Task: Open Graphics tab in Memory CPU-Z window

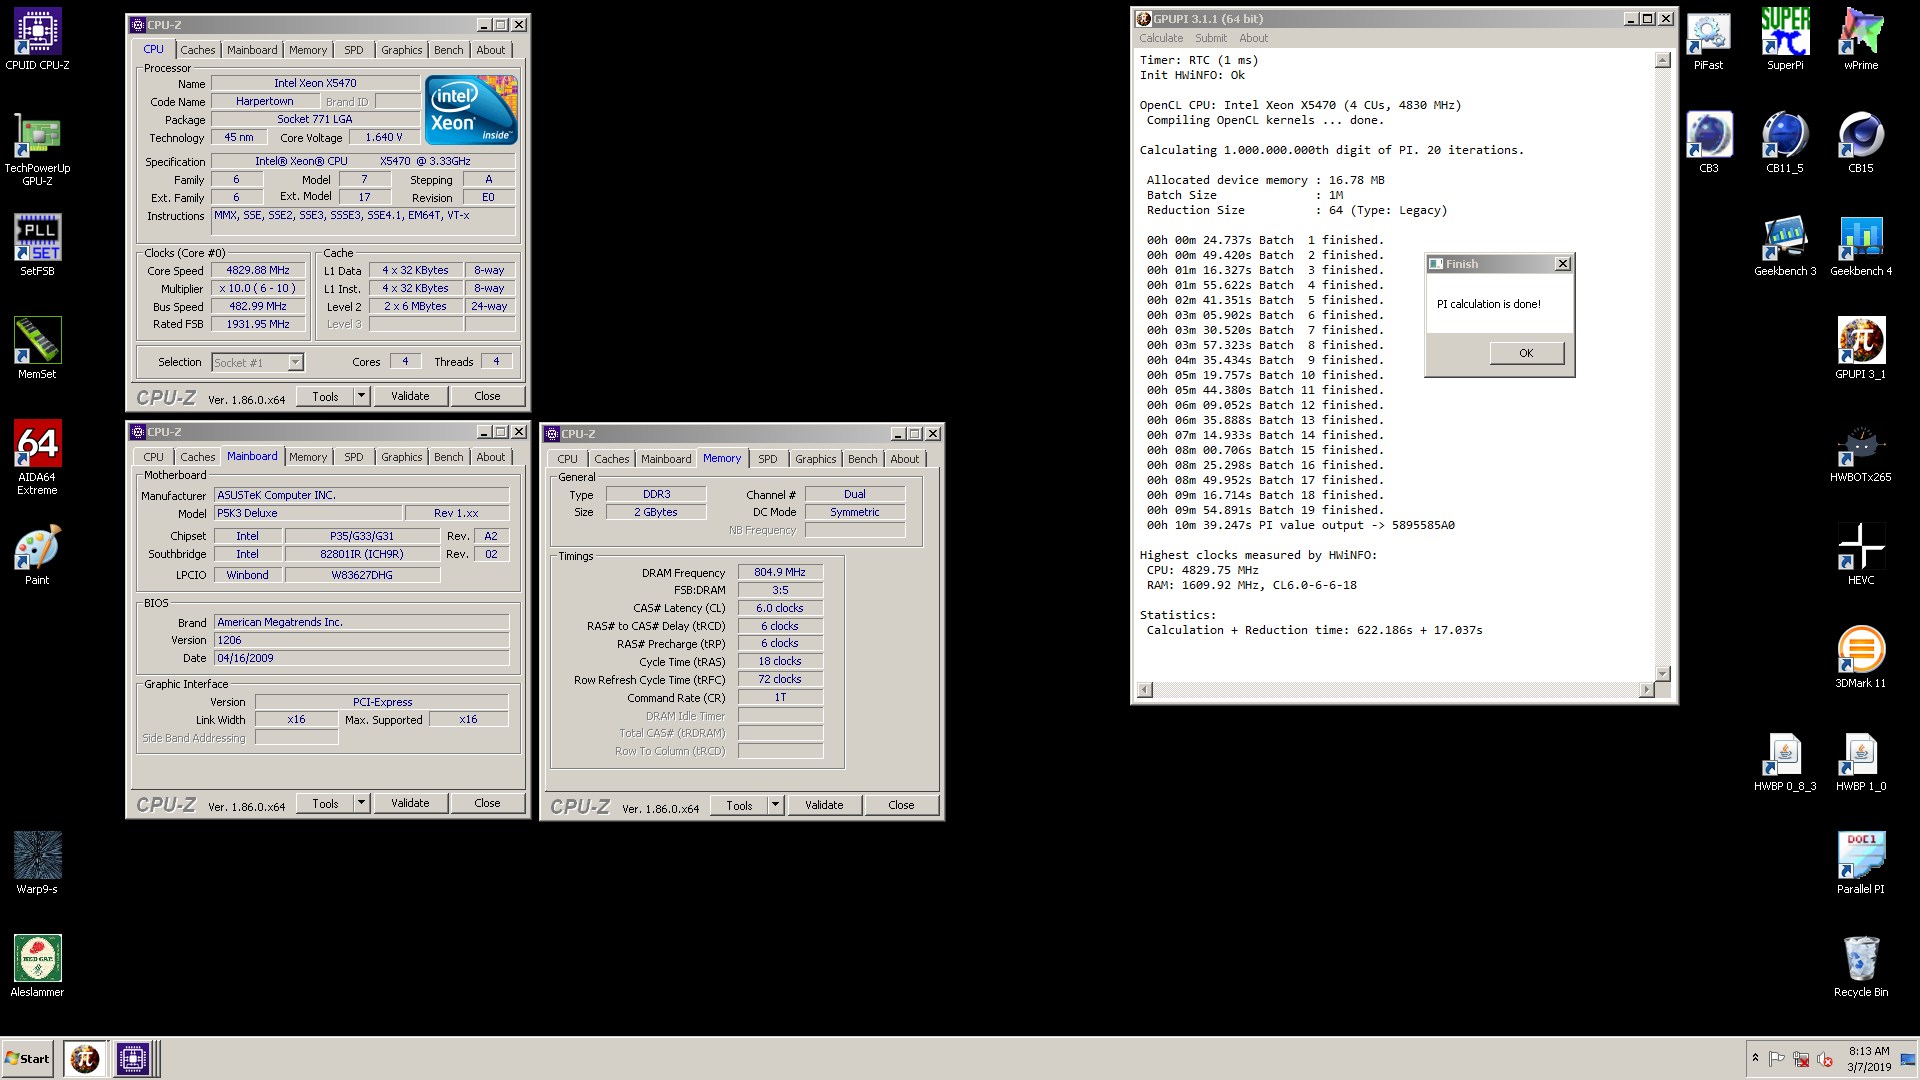Action: coord(815,459)
